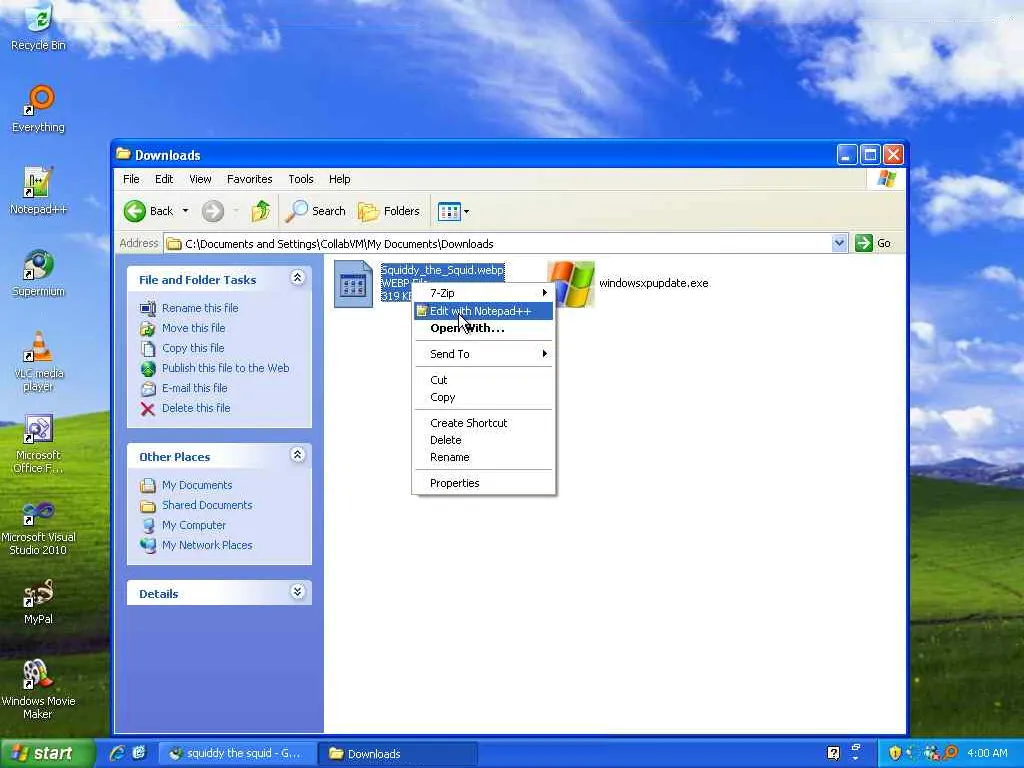Viewport: 1024px width, 768px height.
Task: Select Copy in the context menu
Action: (483, 397)
